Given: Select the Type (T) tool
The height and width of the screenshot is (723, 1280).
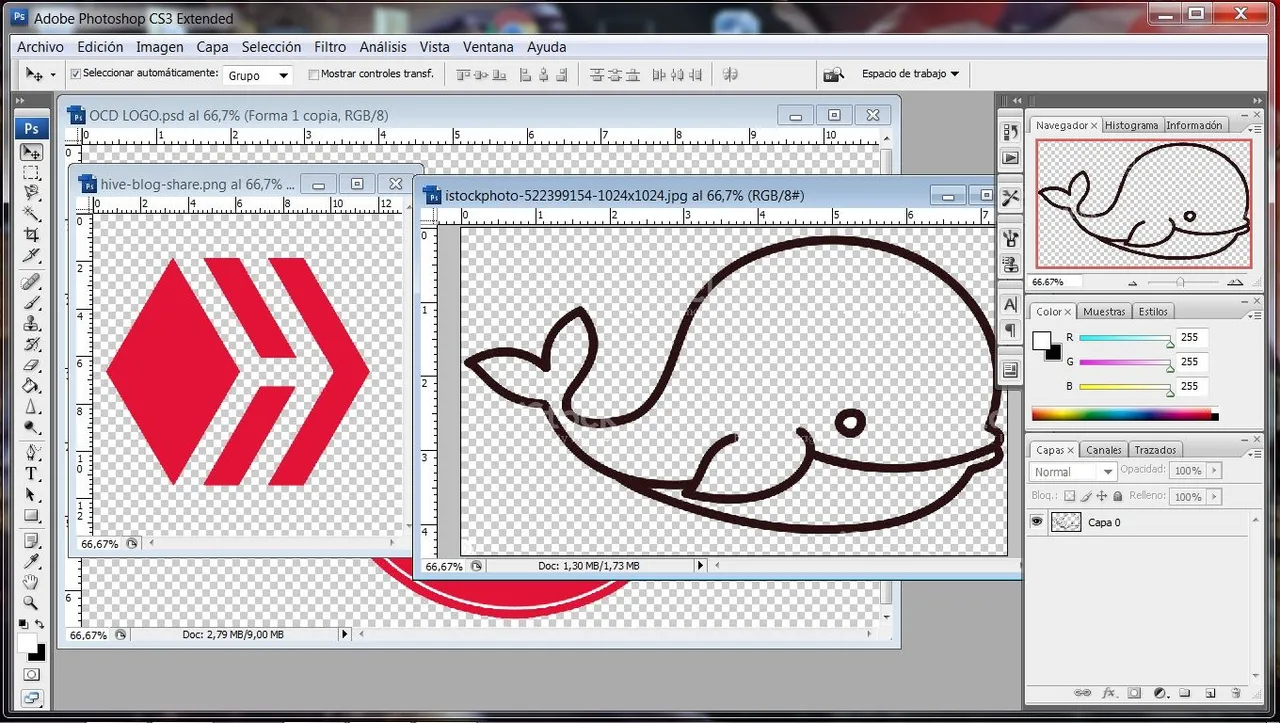Looking at the screenshot, I should tap(32, 473).
